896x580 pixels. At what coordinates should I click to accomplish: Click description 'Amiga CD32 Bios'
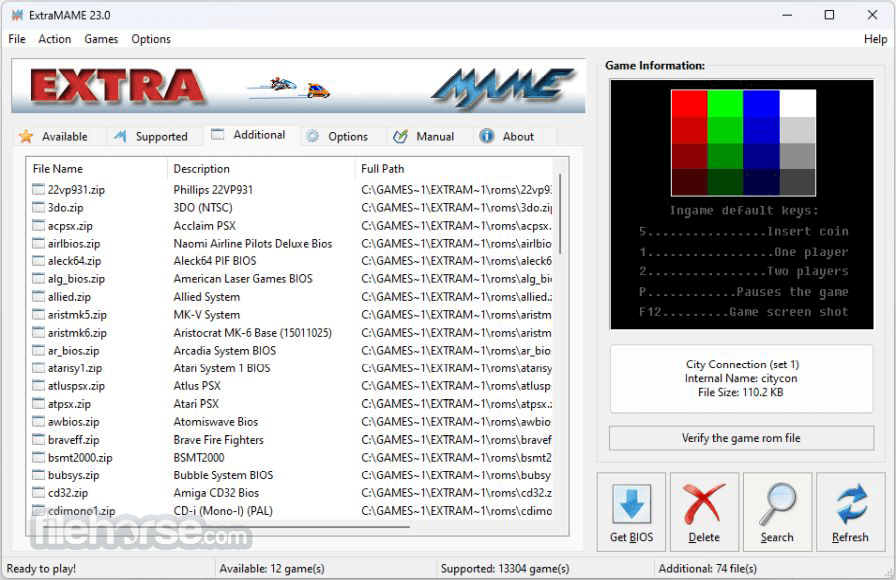point(216,493)
